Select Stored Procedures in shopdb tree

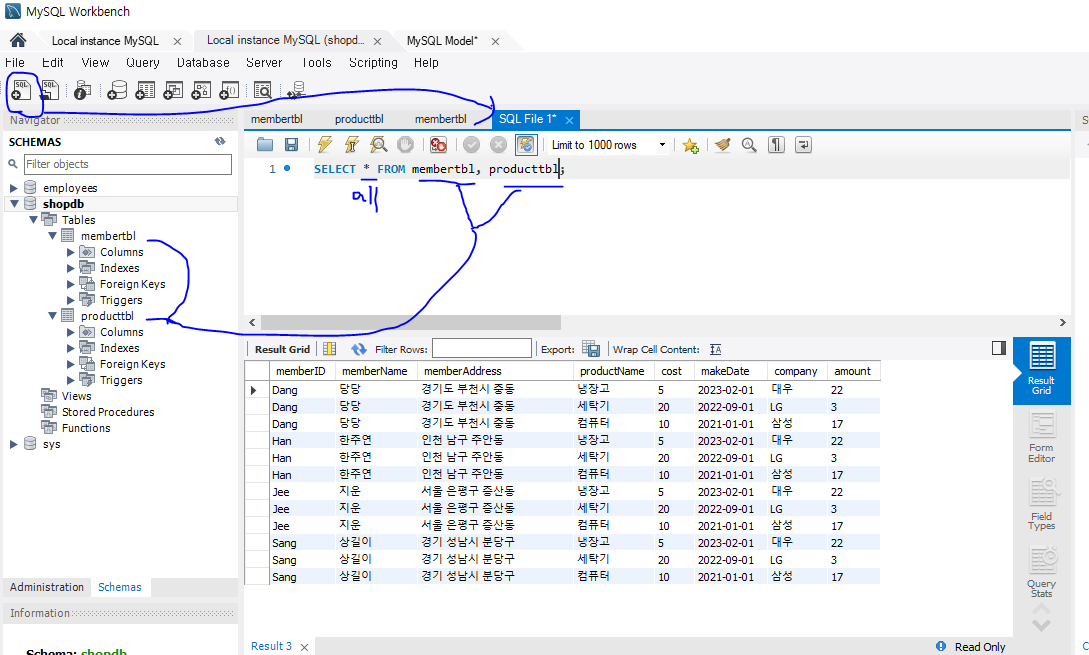pyautogui.click(x=108, y=412)
